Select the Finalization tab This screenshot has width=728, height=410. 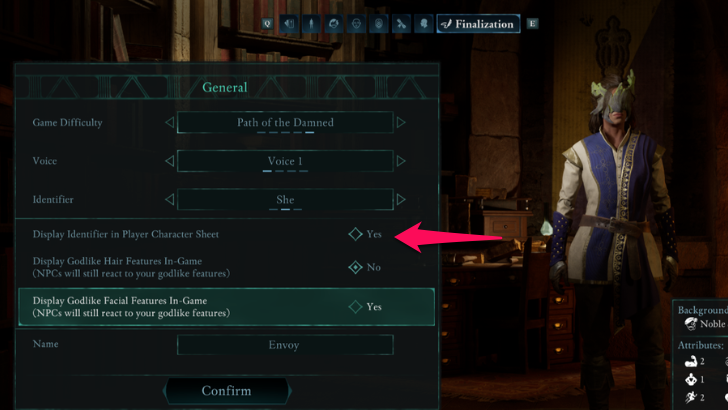(x=478, y=24)
